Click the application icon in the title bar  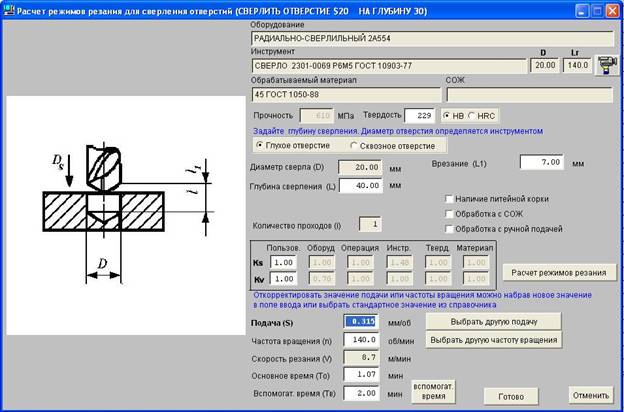(10, 9)
